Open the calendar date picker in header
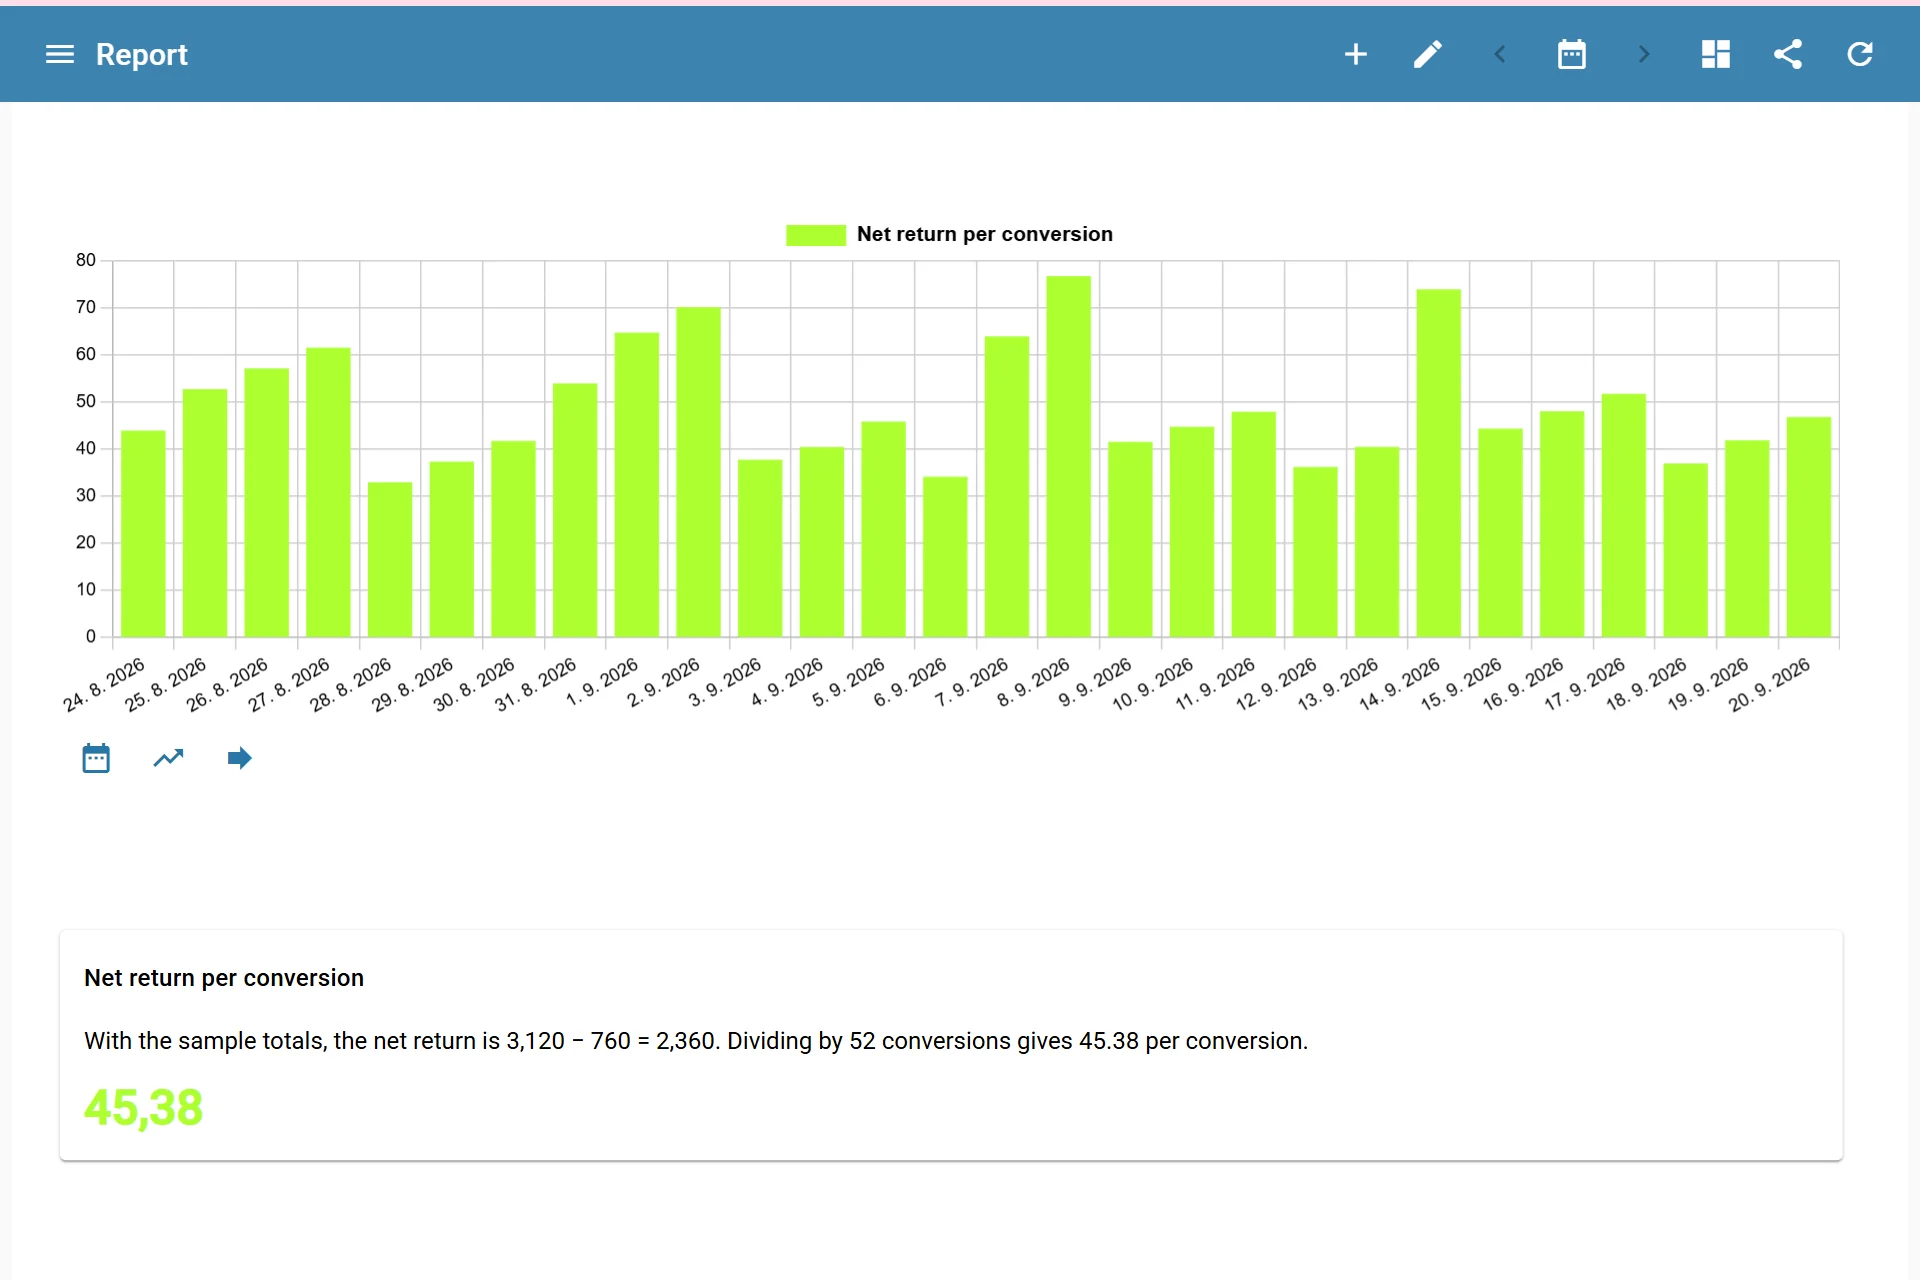This screenshot has width=1920, height=1280. point(1572,54)
